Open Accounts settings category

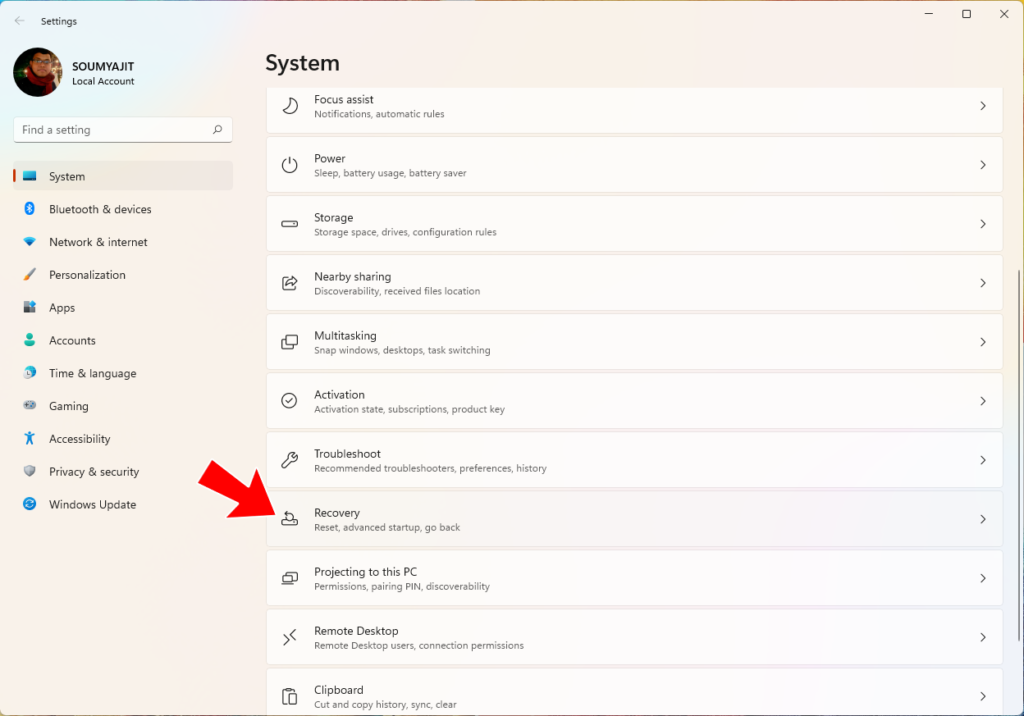(123, 340)
